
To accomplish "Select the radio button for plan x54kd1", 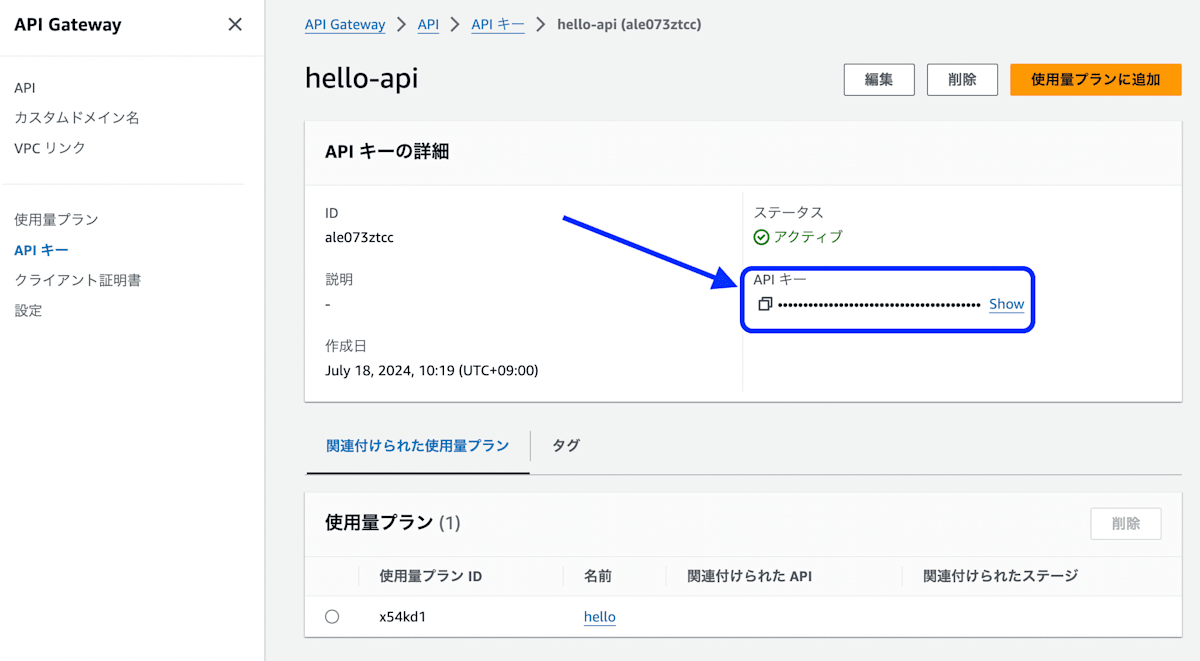I will (x=332, y=617).
